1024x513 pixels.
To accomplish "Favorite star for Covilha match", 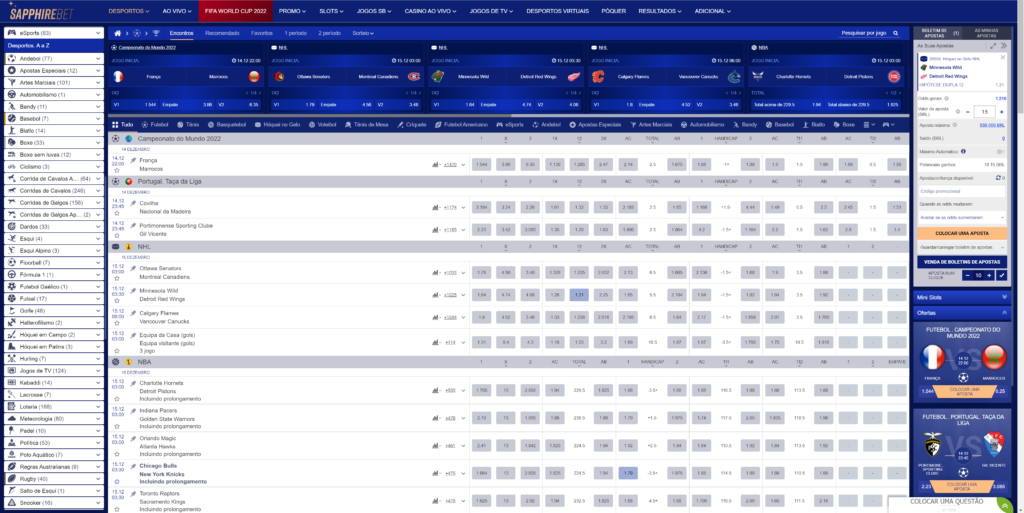I will pos(117,213).
